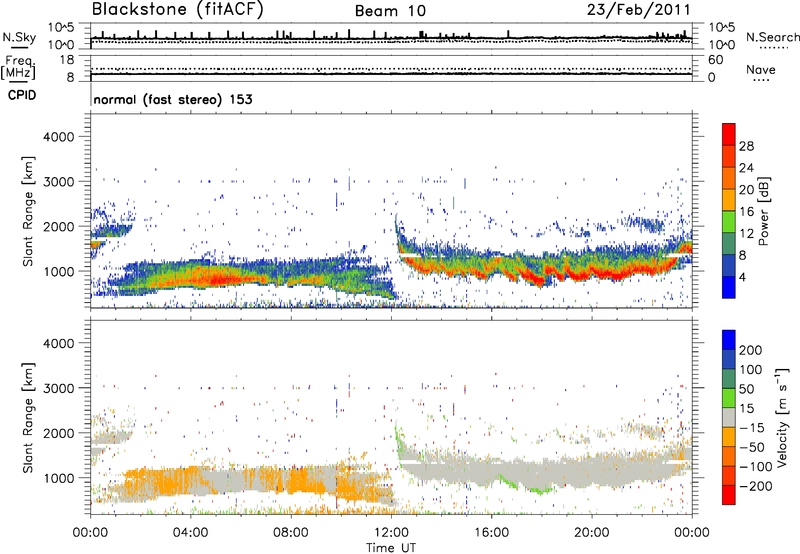Click the '2000' tick on the velocity panel
Viewport: 800px width, 554px height.
pos(58,433)
